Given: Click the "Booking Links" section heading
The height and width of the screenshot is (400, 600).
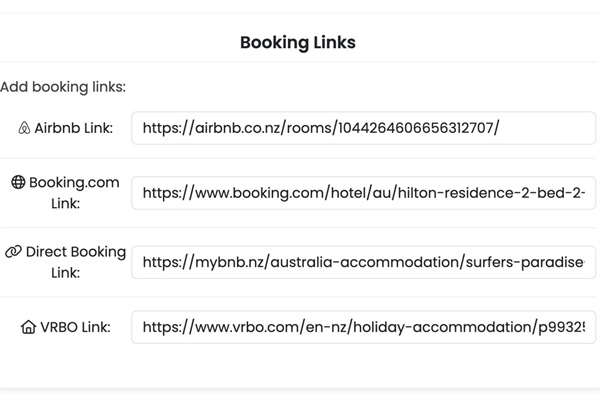Looking at the screenshot, I should (x=298, y=43).
